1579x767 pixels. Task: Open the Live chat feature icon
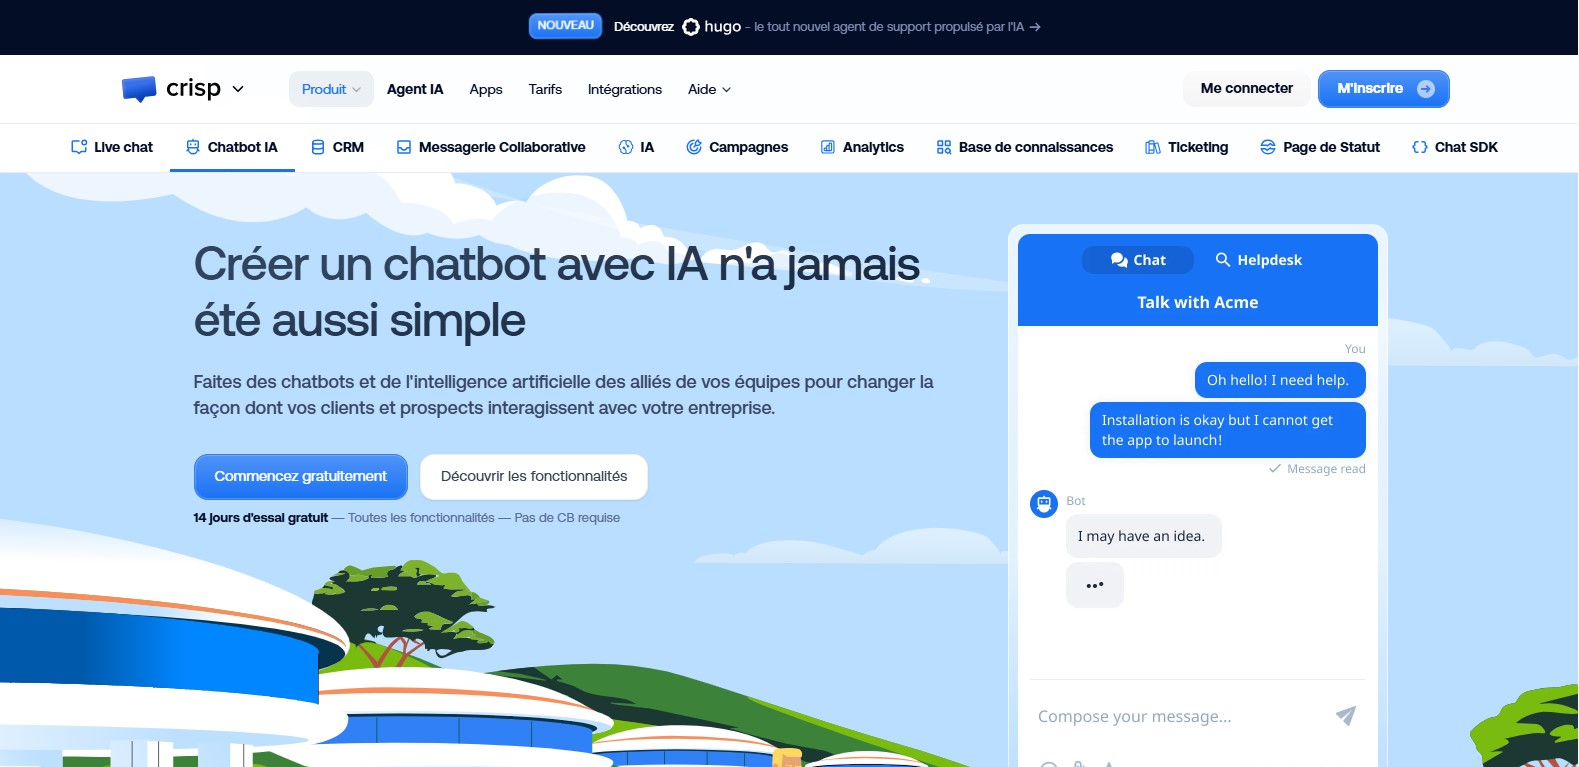79,147
